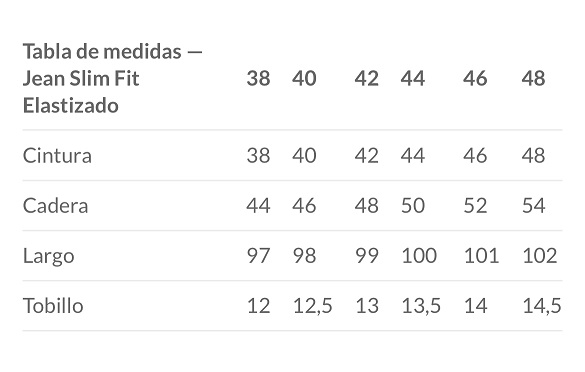Select the size 46 column header
Image resolution: width=585 pixels, height=372 pixels.
(475, 78)
